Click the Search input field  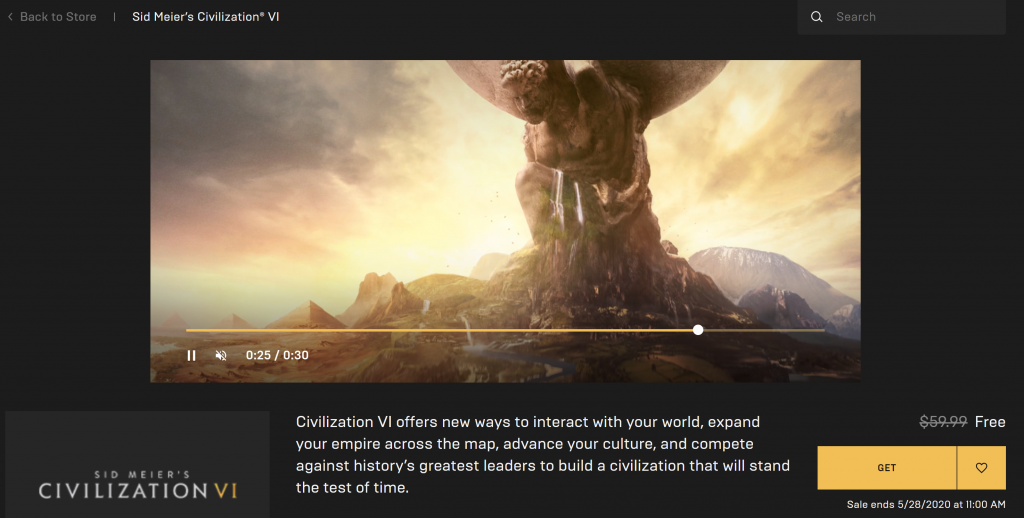pyautogui.click(x=901, y=17)
